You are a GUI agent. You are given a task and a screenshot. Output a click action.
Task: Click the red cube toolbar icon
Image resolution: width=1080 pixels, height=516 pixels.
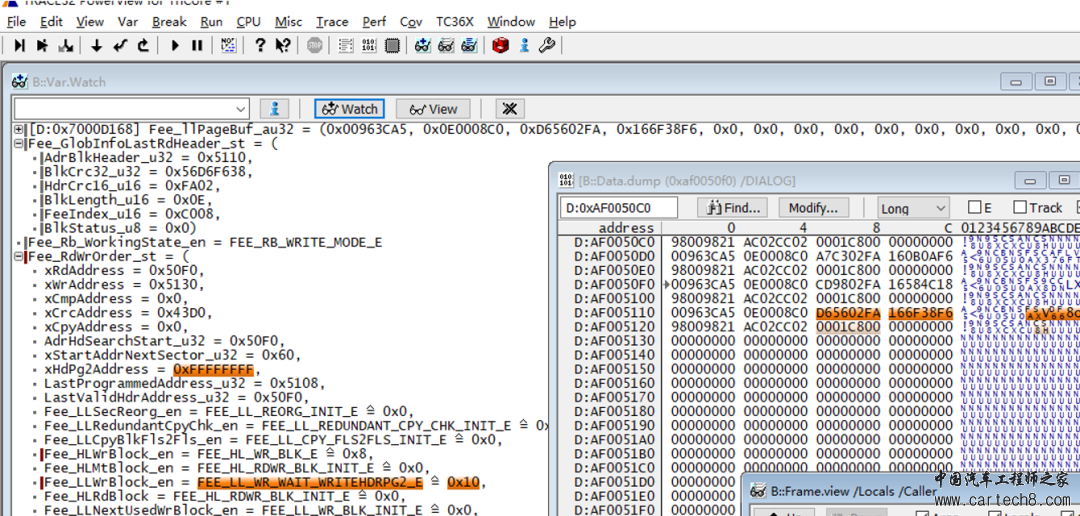pyautogui.click(x=501, y=45)
